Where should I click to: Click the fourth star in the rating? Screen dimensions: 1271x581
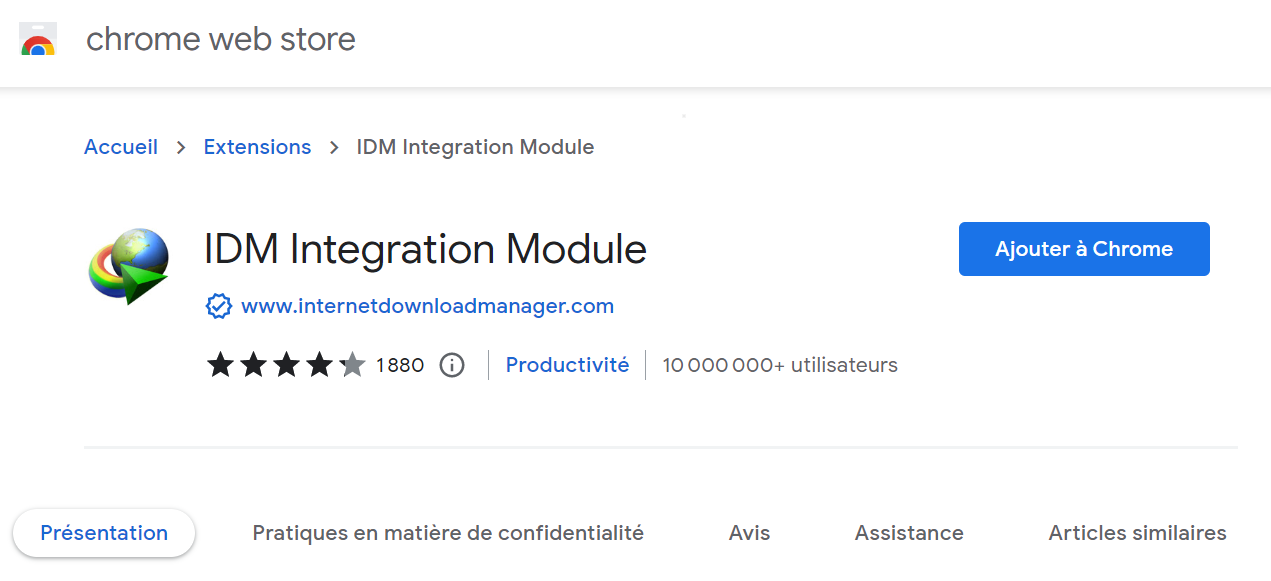coord(317,365)
